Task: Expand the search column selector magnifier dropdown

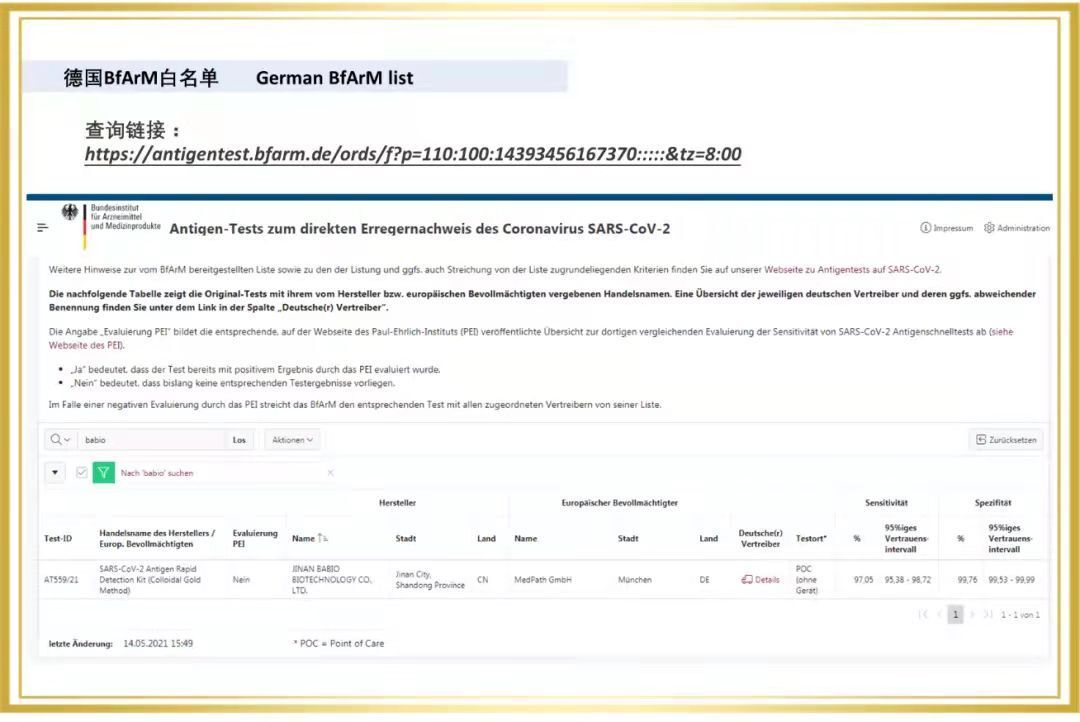Action: click(x=60, y=440)
